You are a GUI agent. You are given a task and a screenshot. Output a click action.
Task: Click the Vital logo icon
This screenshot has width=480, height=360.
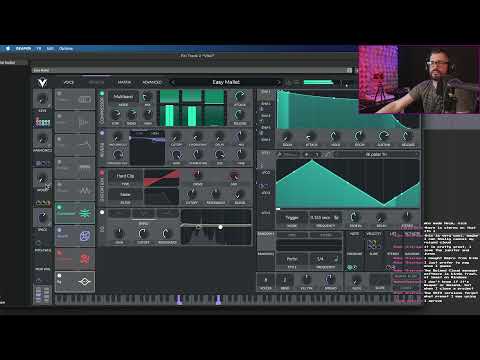(x=42, y=83)
